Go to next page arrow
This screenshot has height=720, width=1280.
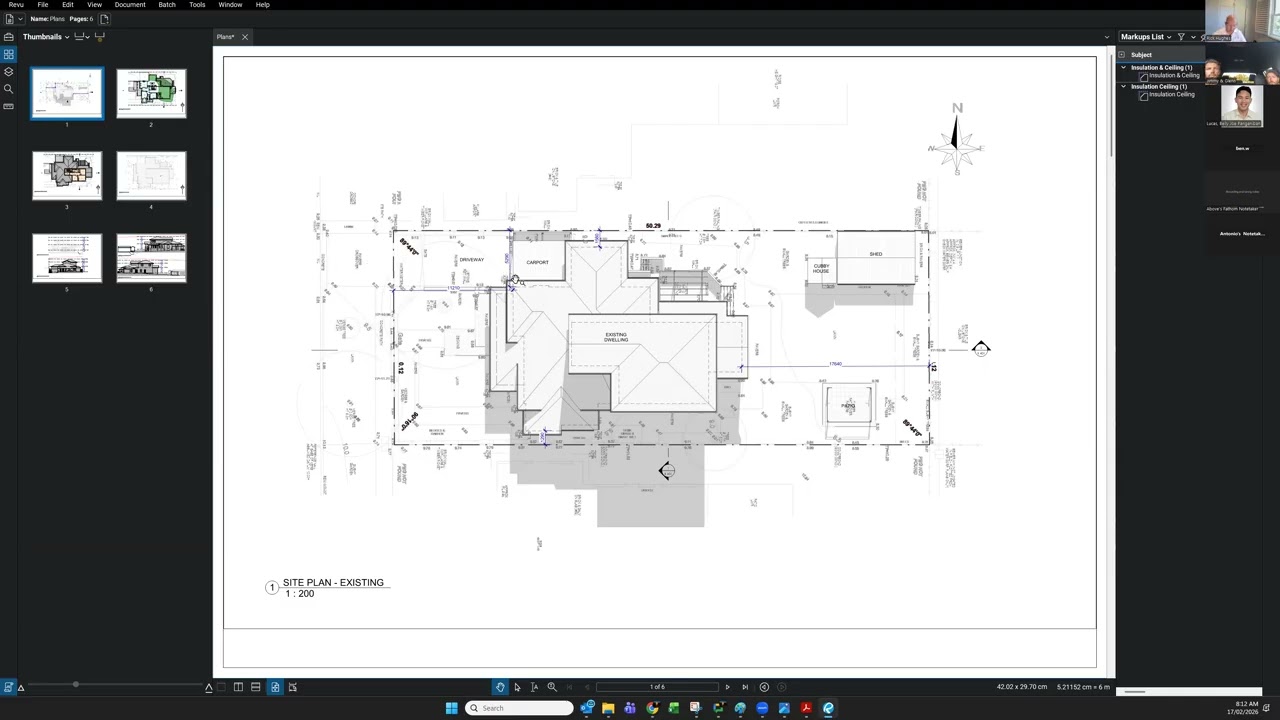(727, 687)
